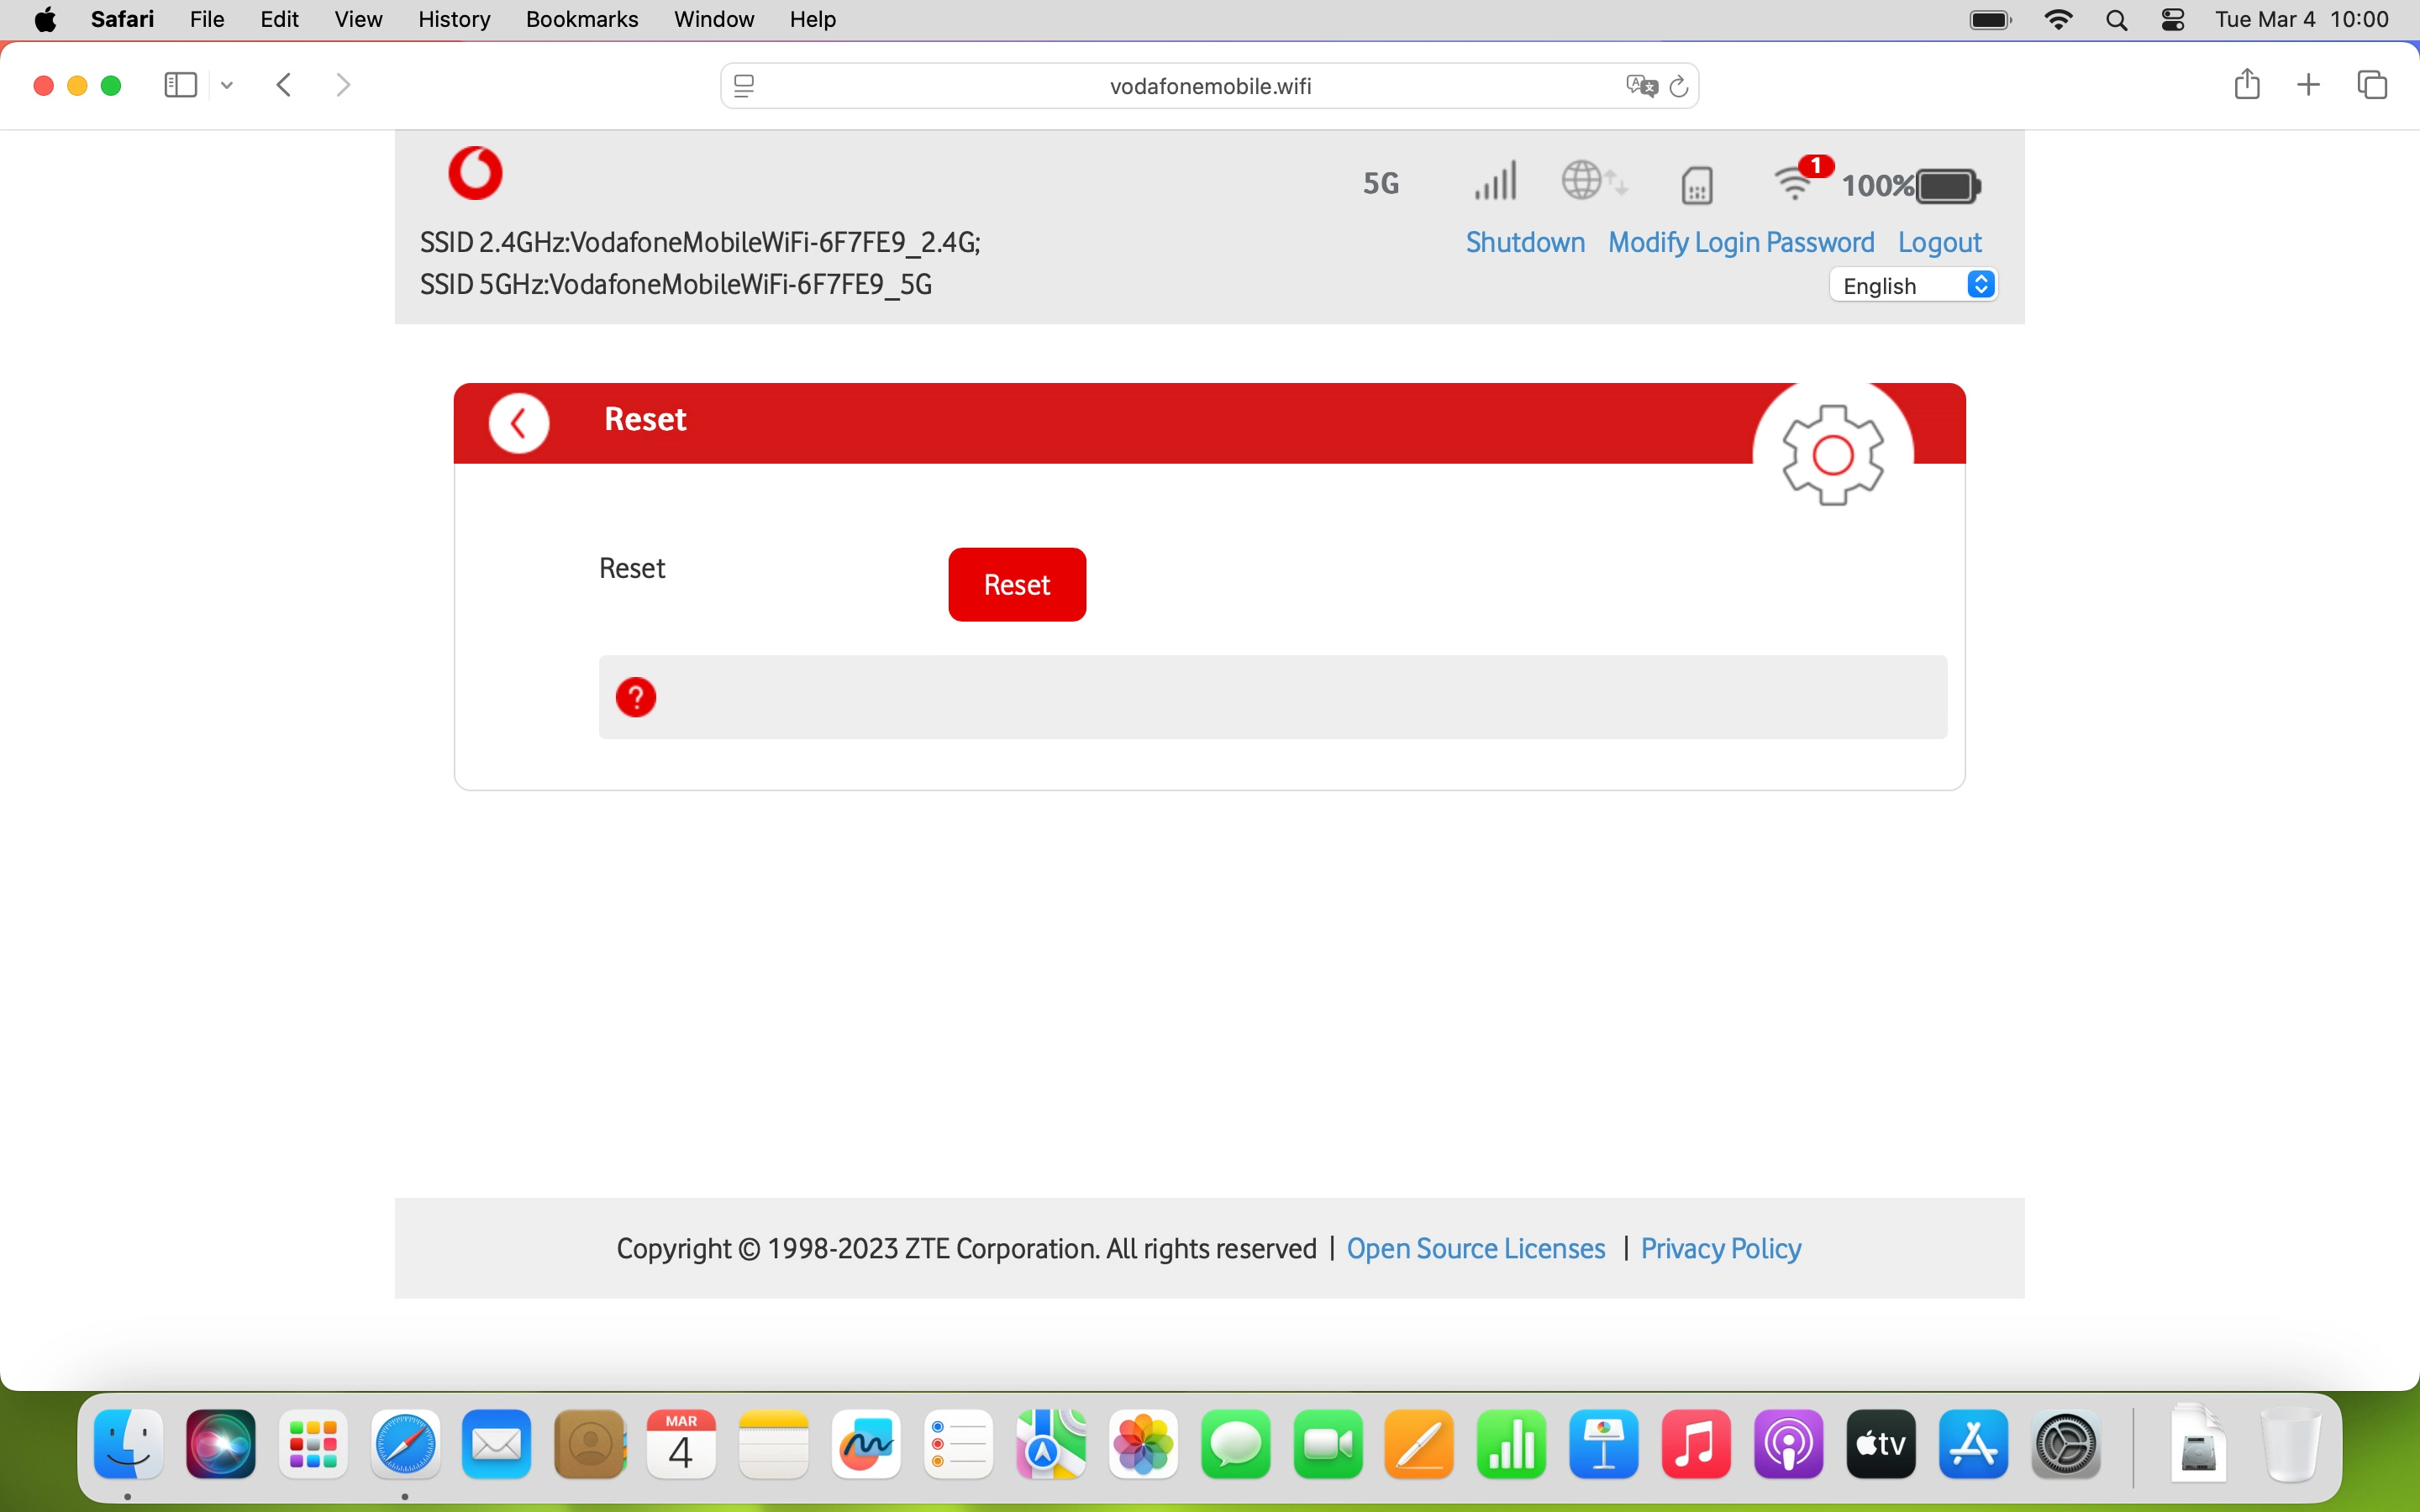This screenshot has width=2420, height=1512.
Task: Reload the page with refresh icon
Action: (x=1679, y=86)
